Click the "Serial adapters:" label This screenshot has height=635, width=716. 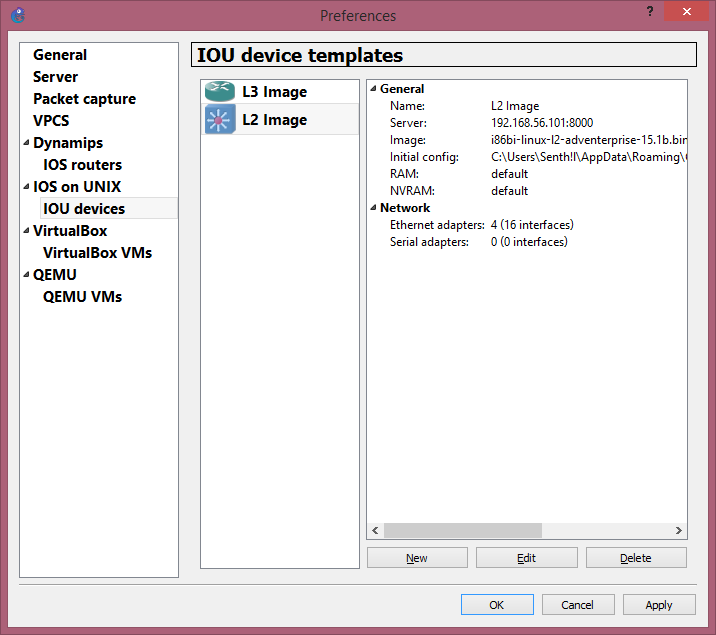429,241
